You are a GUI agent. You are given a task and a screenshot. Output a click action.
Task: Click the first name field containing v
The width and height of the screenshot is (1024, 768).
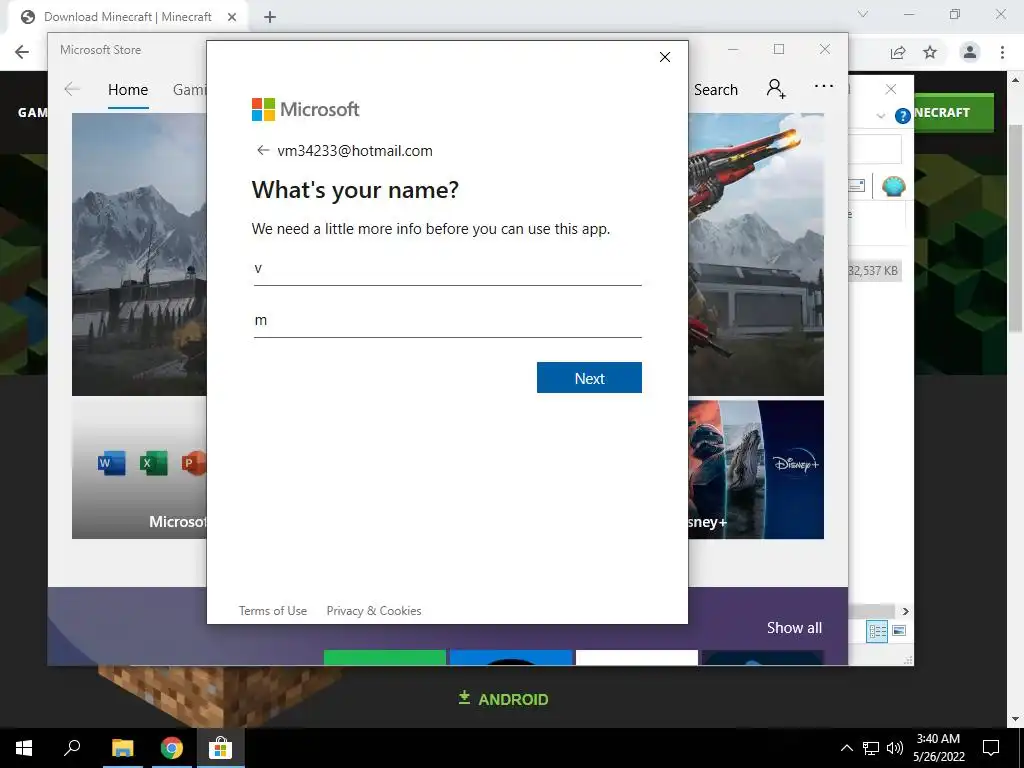[447, 269]
